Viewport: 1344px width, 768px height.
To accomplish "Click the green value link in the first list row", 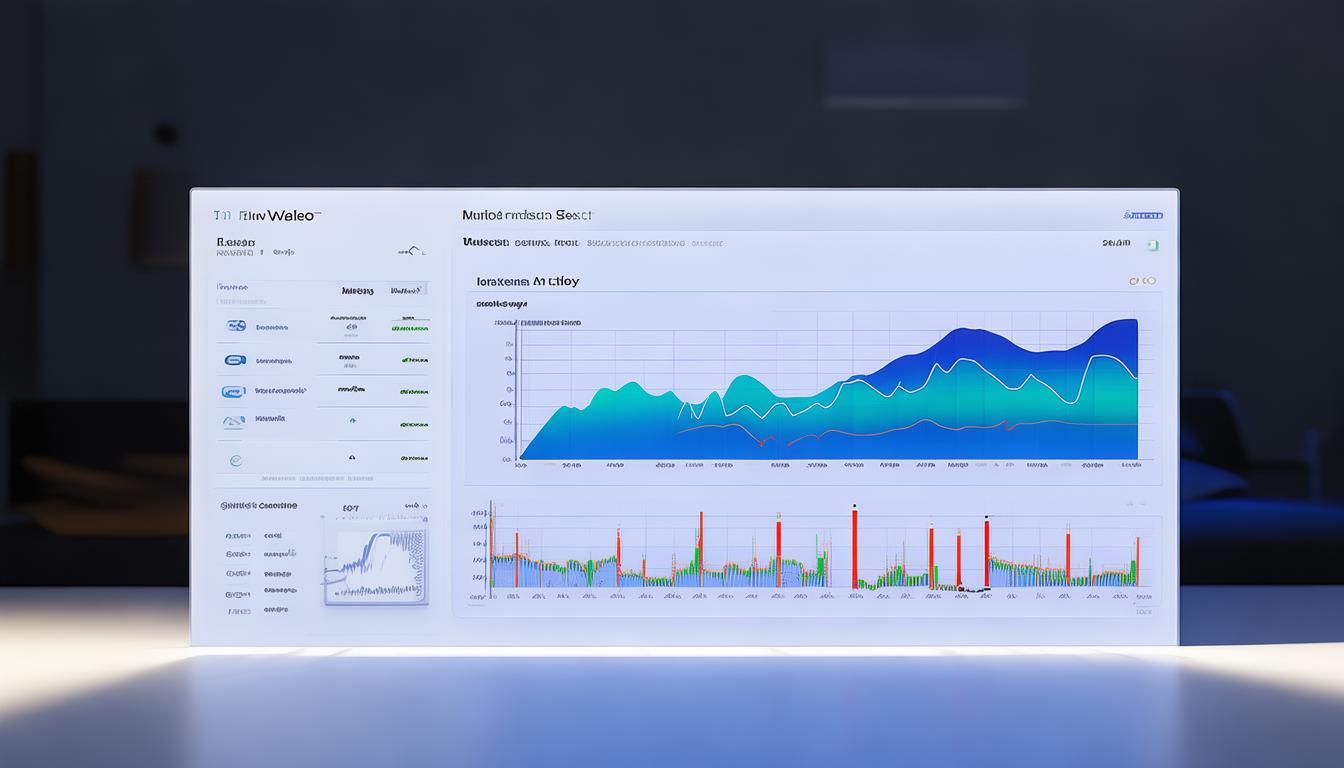I will tap(410, 326).
